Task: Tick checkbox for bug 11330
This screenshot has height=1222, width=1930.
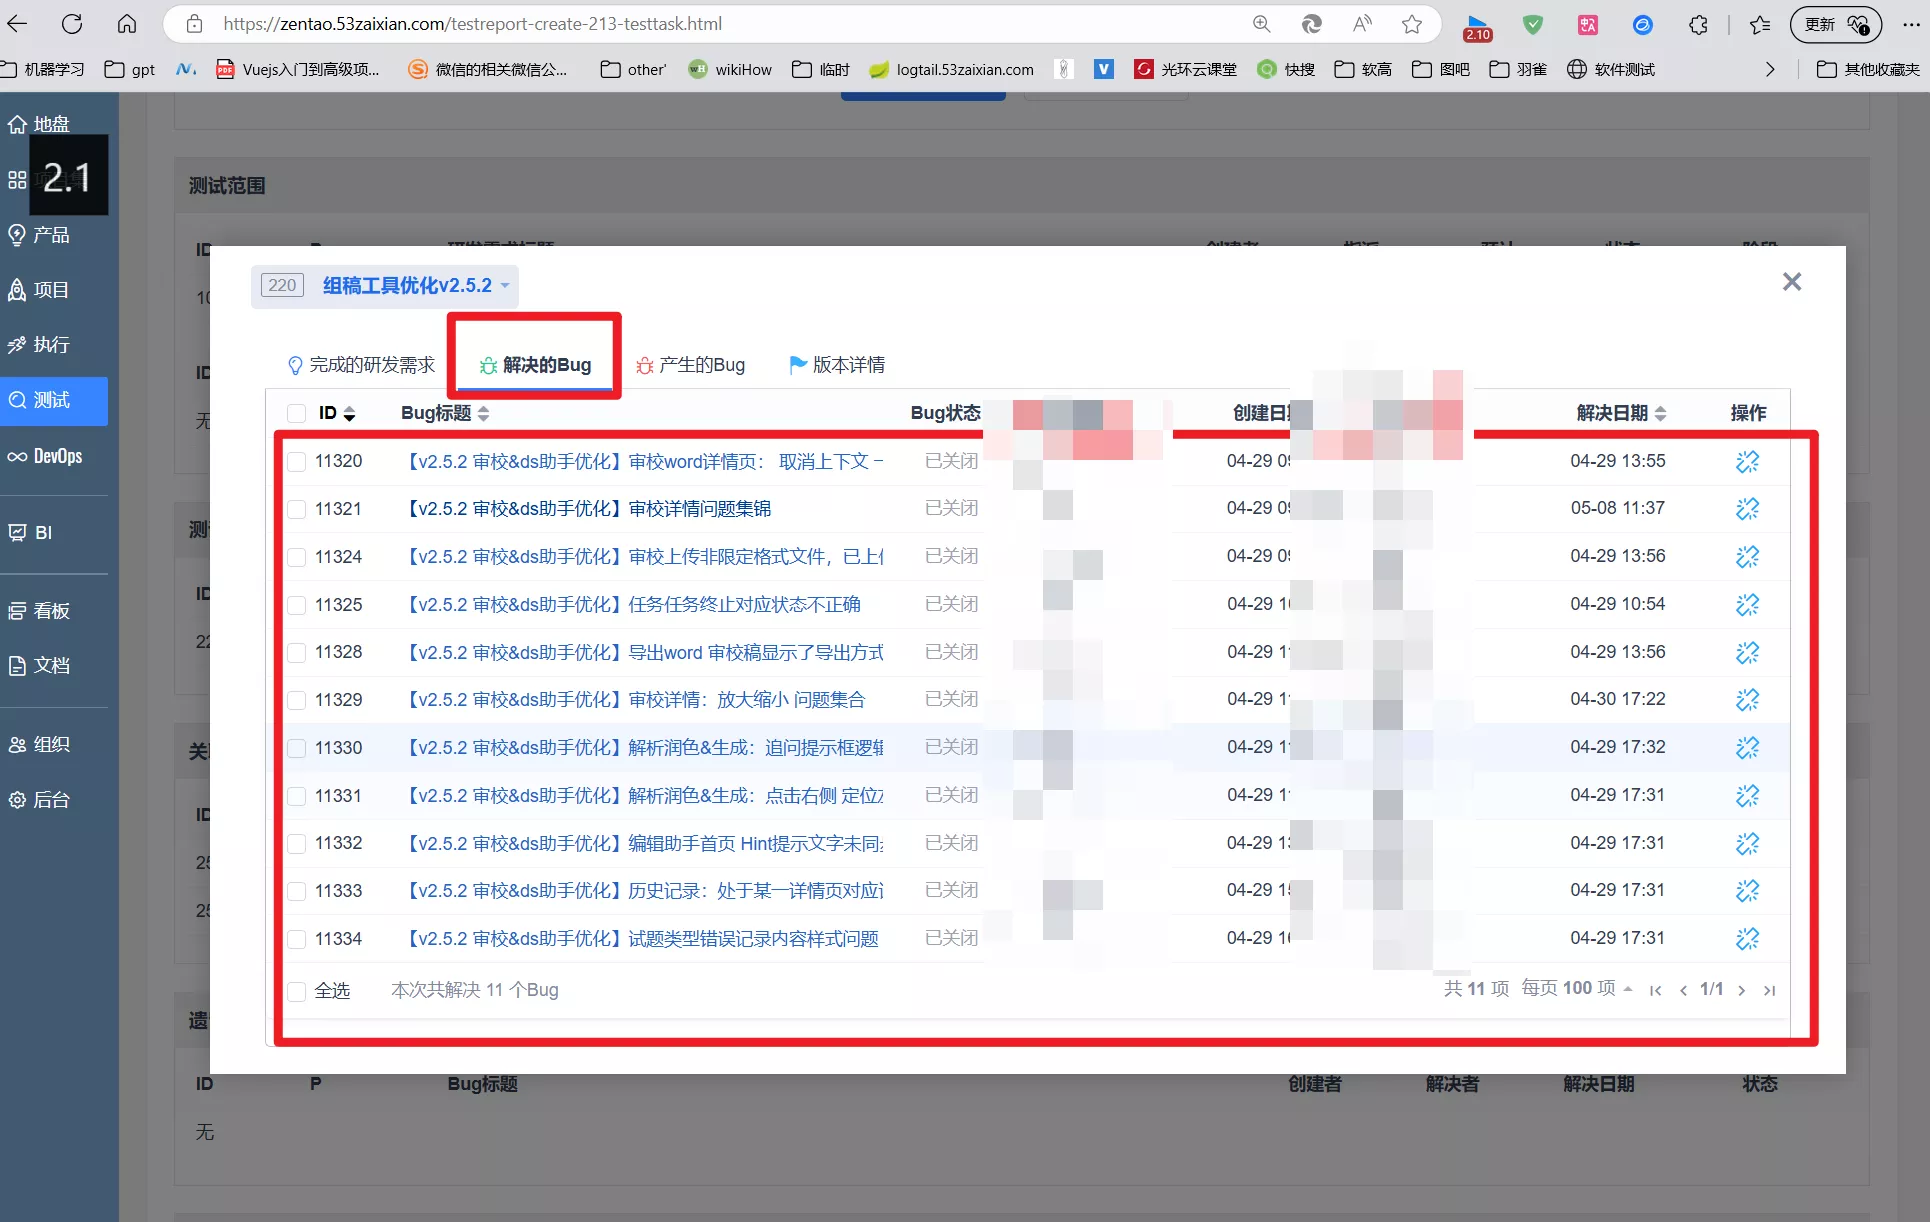Action: pos(296,748)
